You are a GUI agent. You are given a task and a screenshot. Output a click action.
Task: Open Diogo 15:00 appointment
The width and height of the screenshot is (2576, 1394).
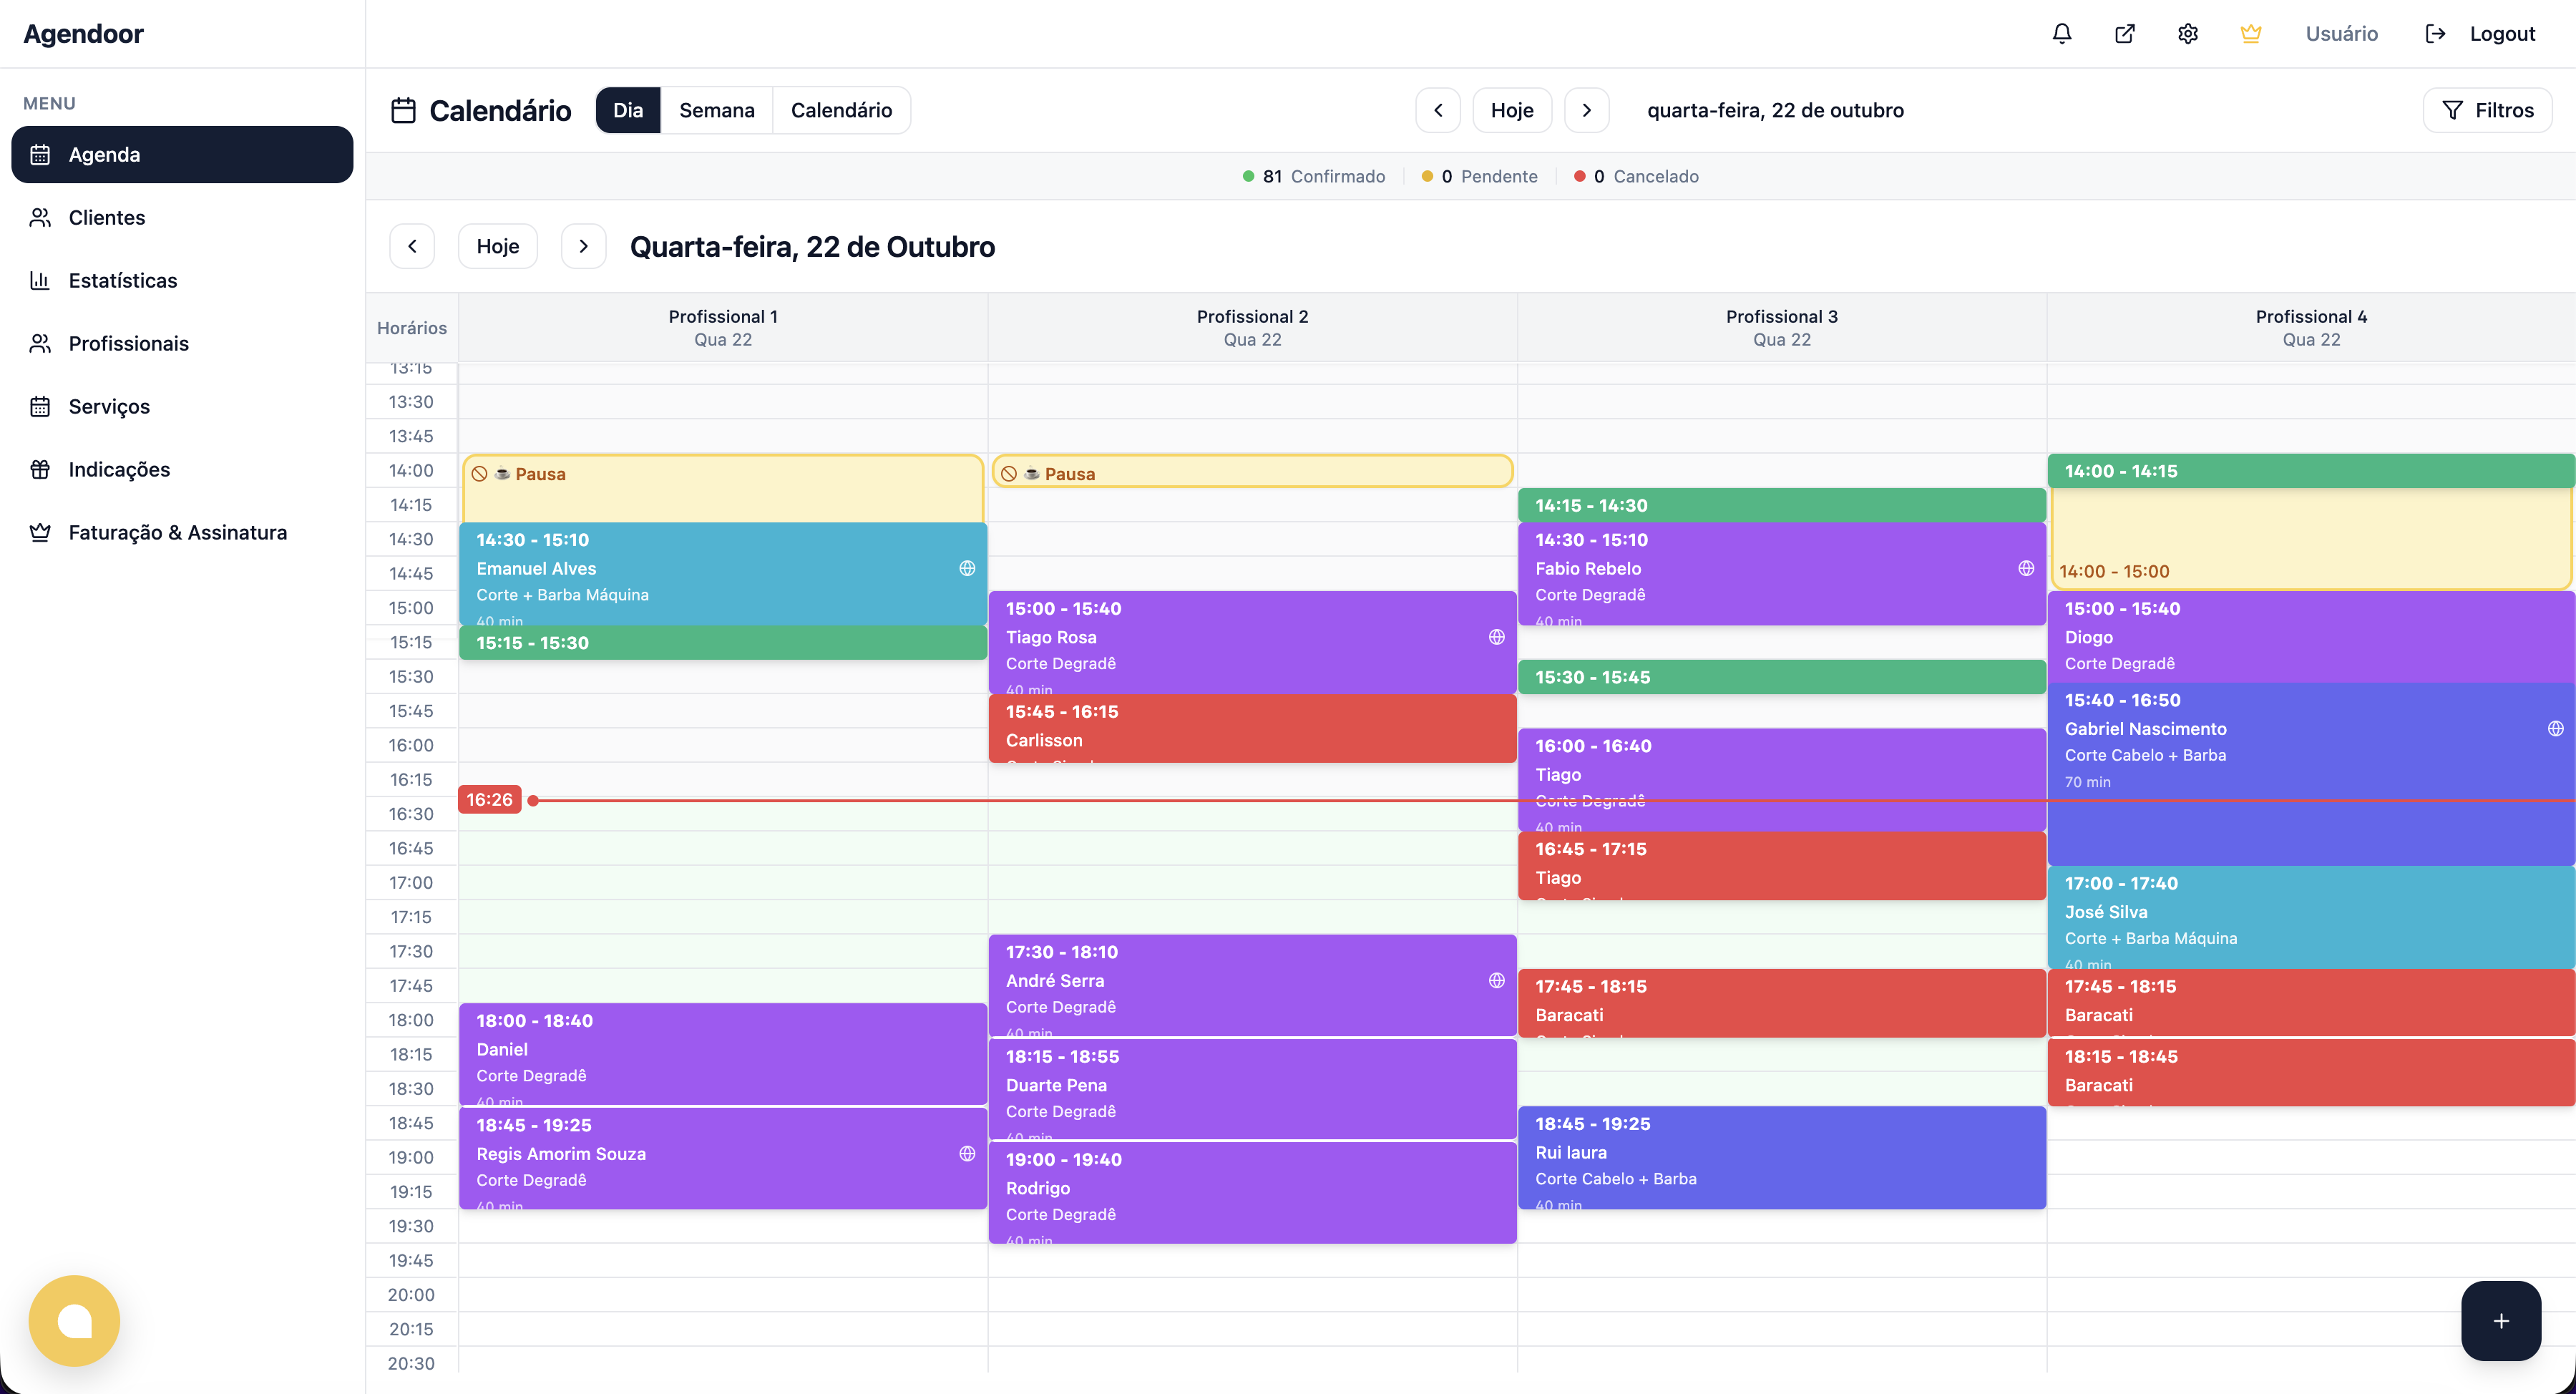2311,637
